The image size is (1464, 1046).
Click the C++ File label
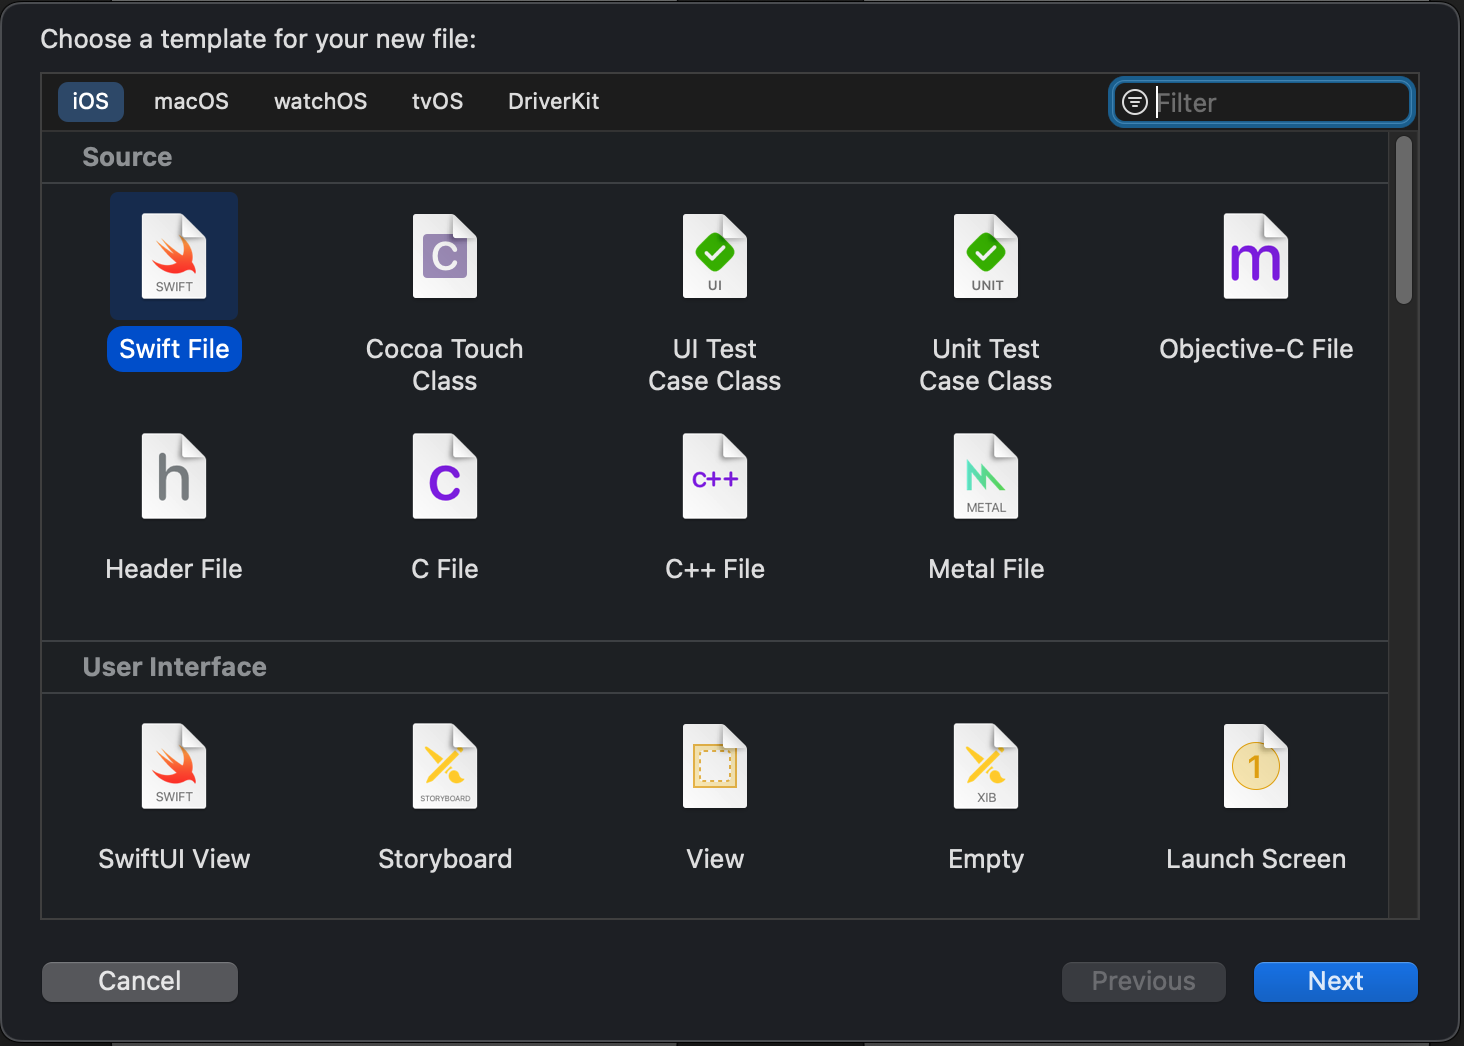point(715,569)
